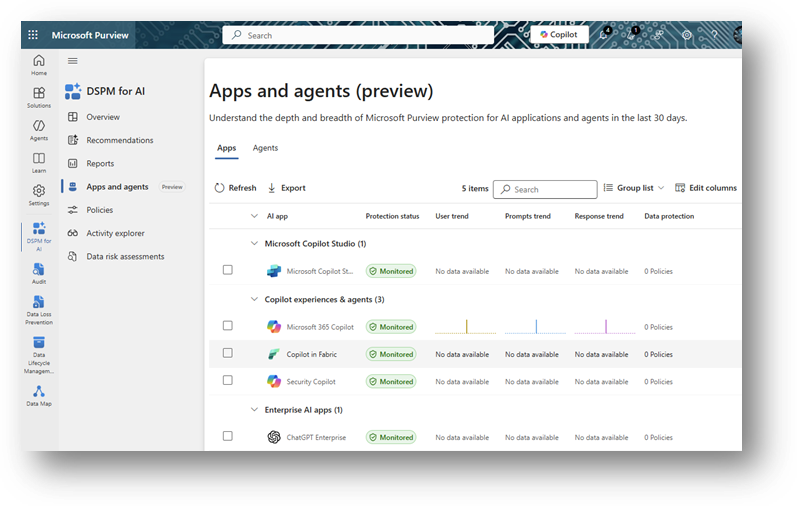Check the Security Copilot row checkbox
Screen dimensions: 797x506
point(228,380)
